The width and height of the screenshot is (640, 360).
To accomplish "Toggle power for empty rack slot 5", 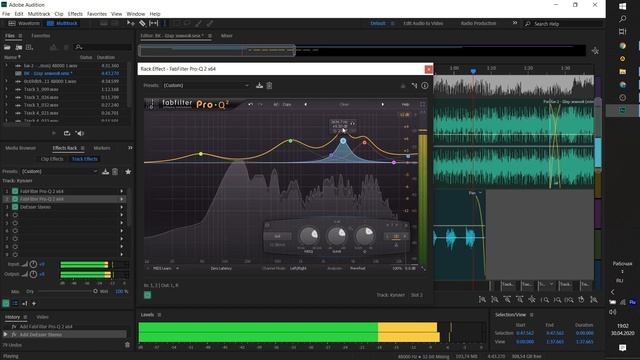I will (x=15, y=223).
